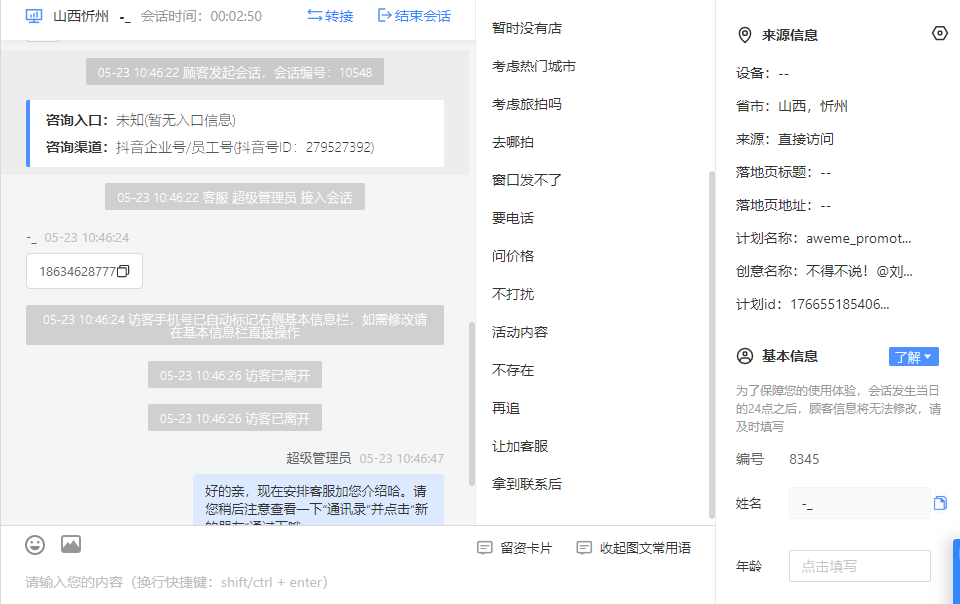
Task: Click the 咨询渠道 抖音企业号 line
Action: [210, 147]
